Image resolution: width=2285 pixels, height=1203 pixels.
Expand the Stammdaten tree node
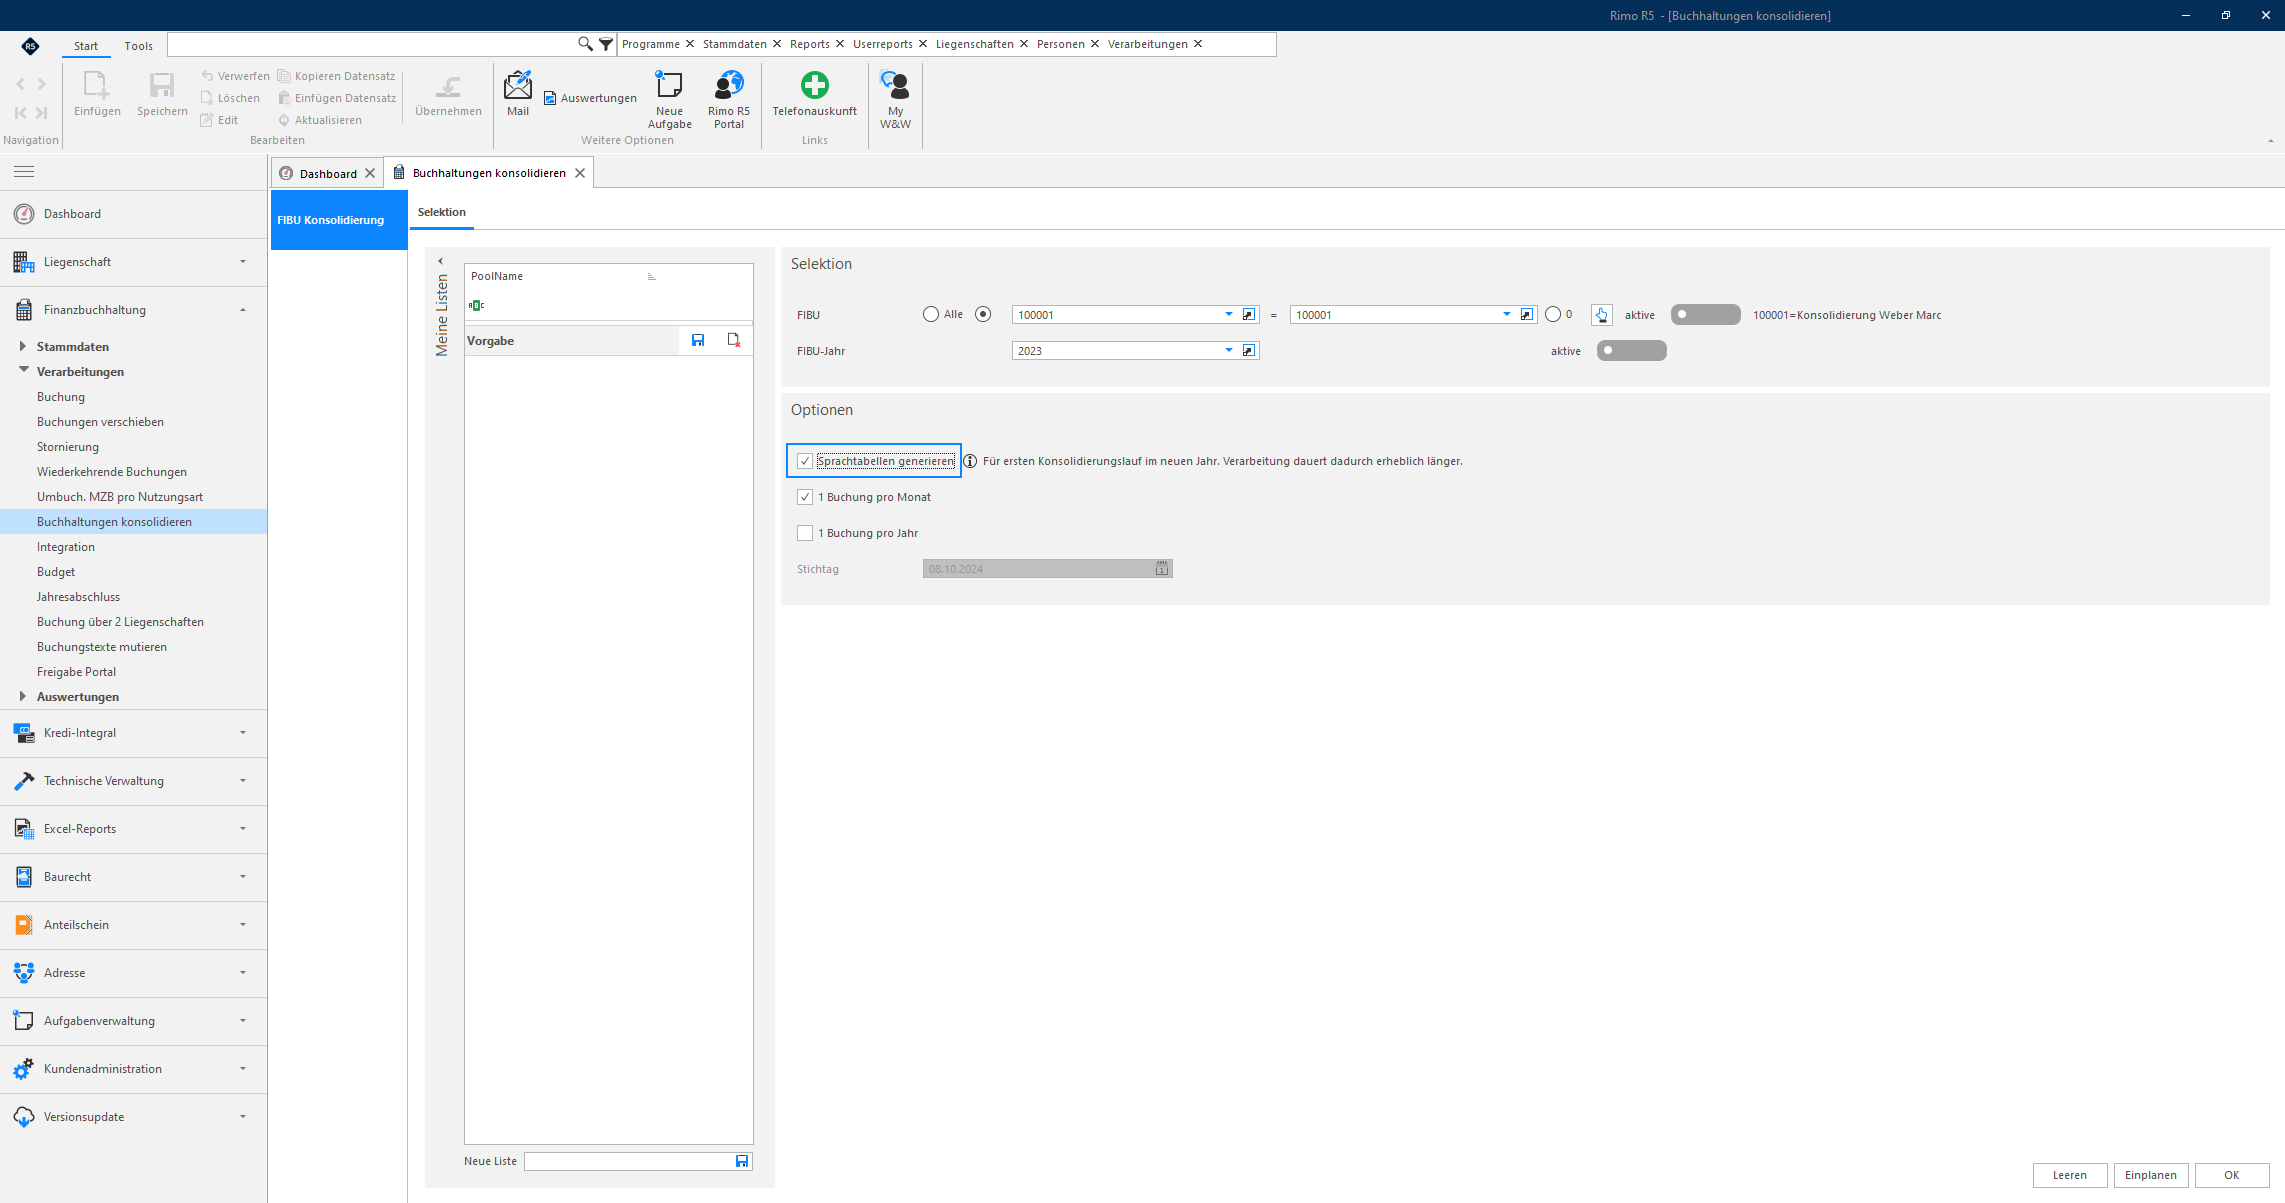[x=23, y=346]
